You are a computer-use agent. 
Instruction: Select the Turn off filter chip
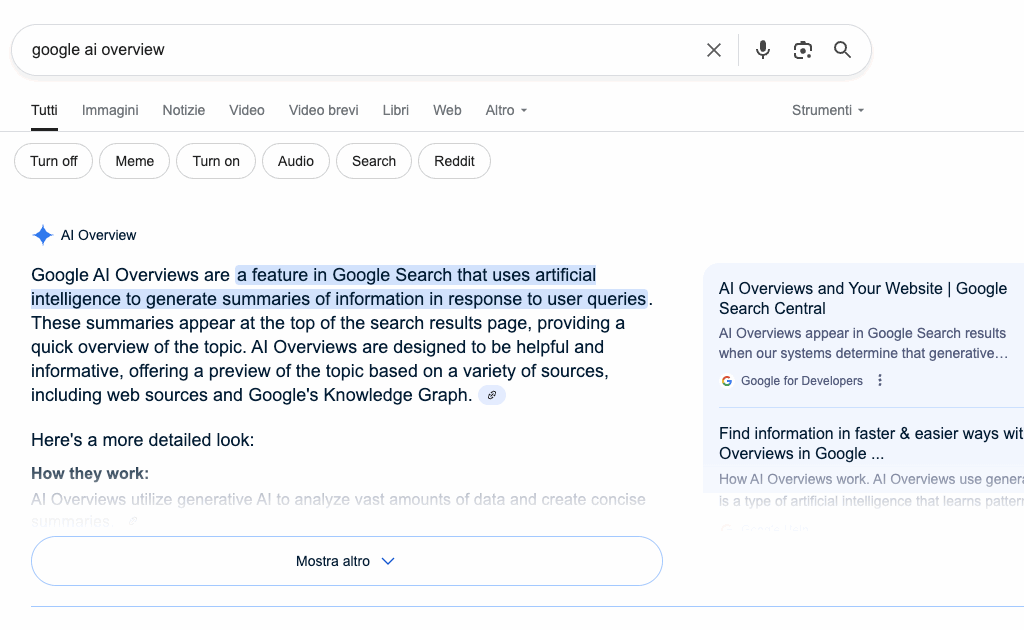coord(54,161)
